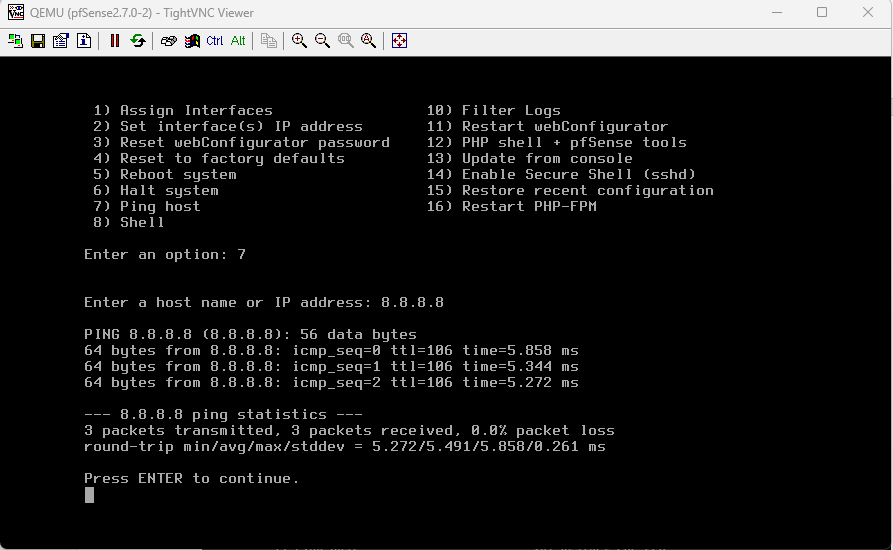Click the window title 'QEMU (pfSense2.7.0-2) - TightVNC Viewer'
The width and height of the screenshot is (893, 550).
coord(142,13)
